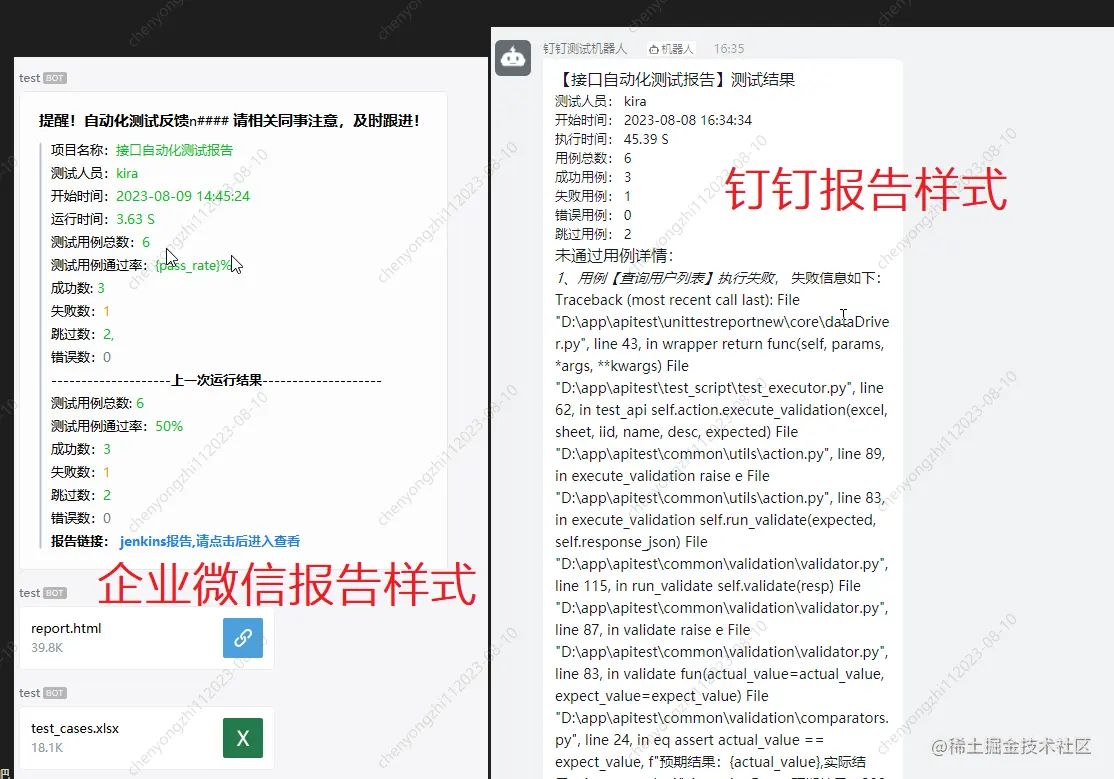1114x779 pixels.
Task: Click the run time value 3.63 S
Action: coord(136,219)
